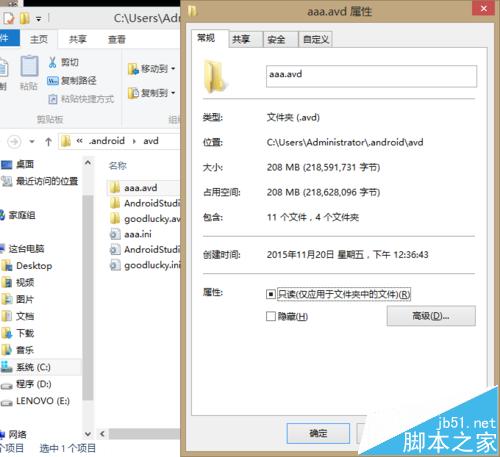
Task: Select the goodlucky.ini file
Action: (144, 265)
